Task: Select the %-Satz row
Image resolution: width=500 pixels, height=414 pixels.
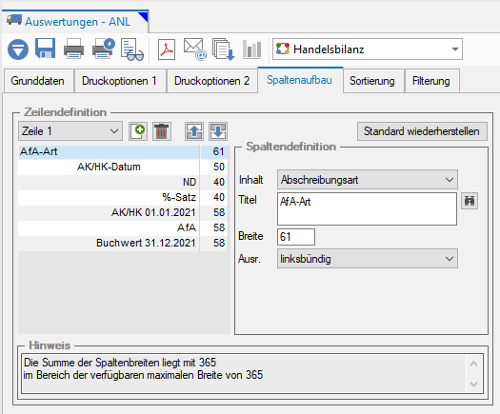Action: click(x=123, y=197)
